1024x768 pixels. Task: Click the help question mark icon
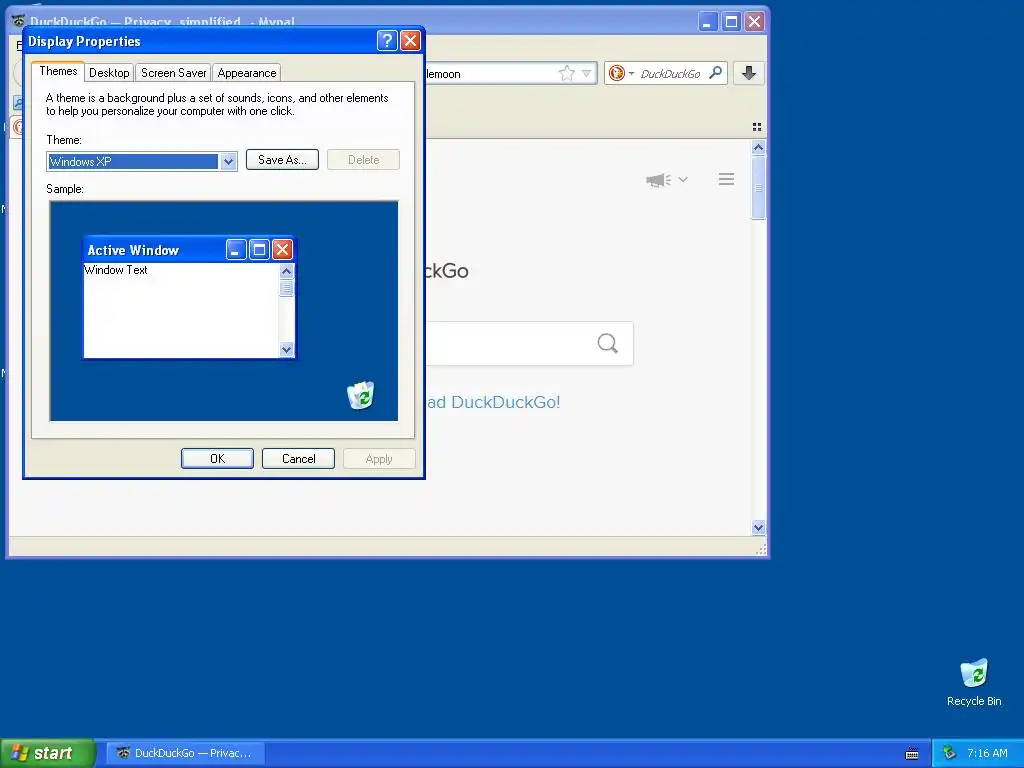point(387,41)
